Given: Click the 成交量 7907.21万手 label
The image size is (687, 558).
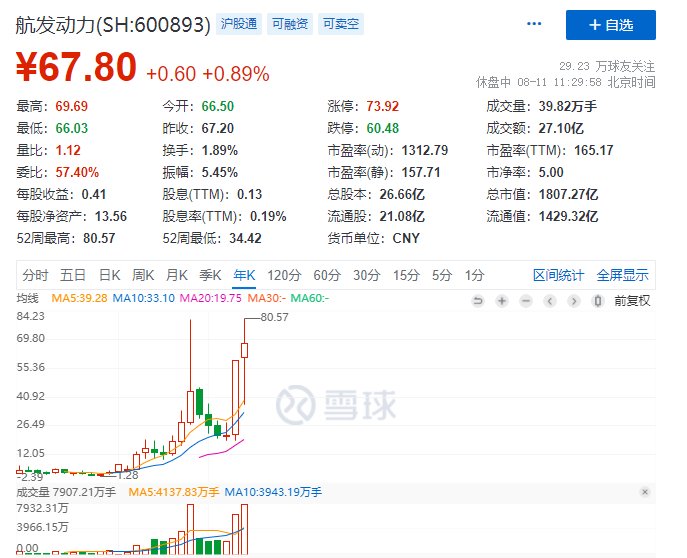Looking at the screenshot, I should 66,492.
